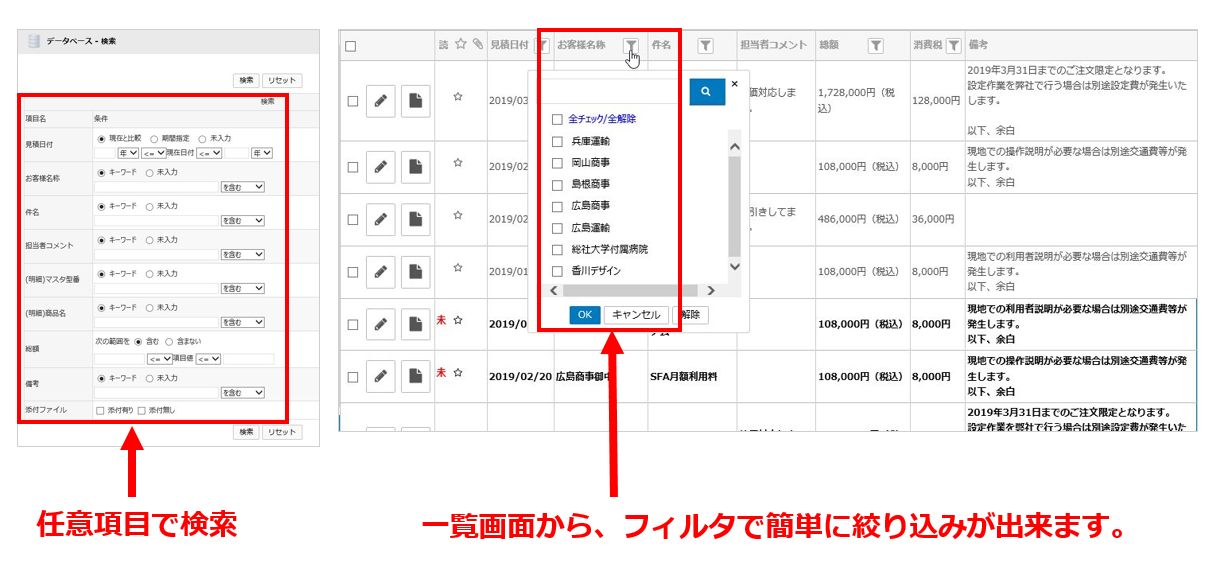Click the document icon in first row
Image resolution: width=1216 pixels, height=579 pixels.
[x=415, y=100]
